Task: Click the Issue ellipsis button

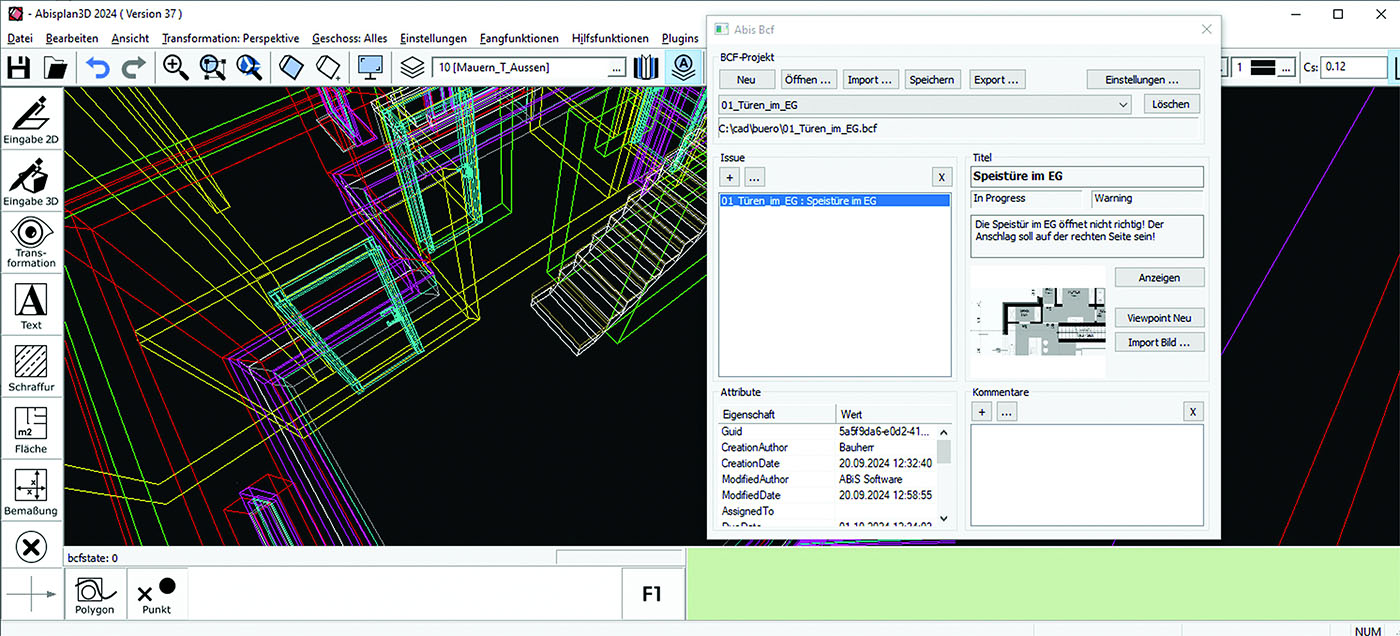Action: (755, 177)
